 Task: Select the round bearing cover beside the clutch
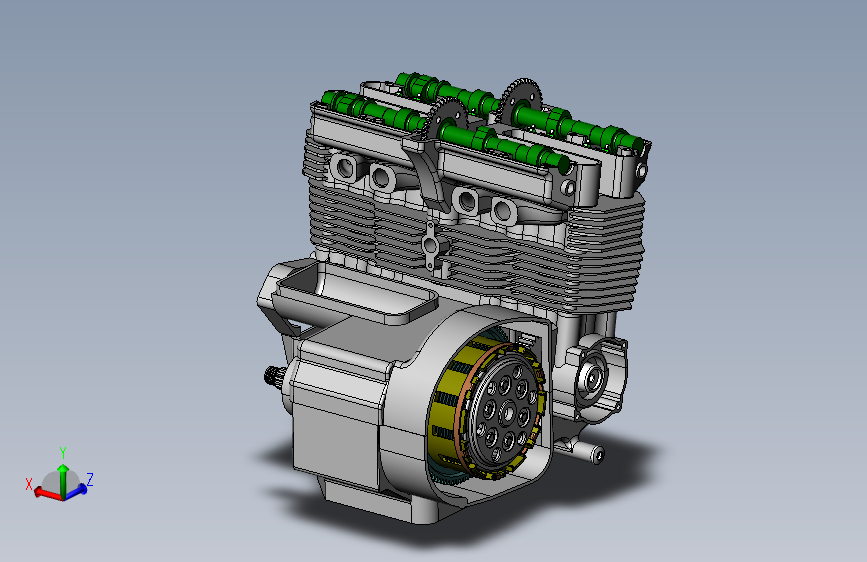(593, 379)
